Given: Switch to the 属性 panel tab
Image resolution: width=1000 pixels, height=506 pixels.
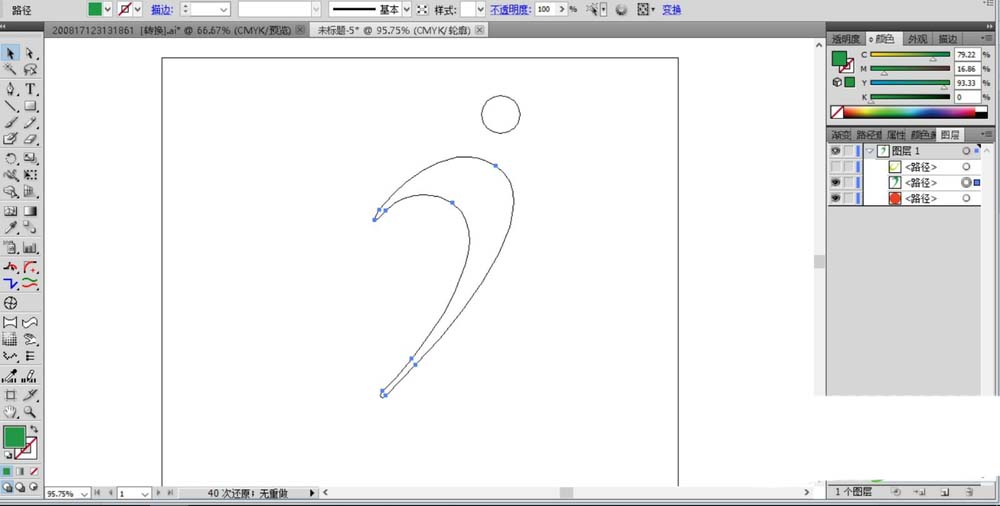Looking at the screenshot, I should click(895, 135).
